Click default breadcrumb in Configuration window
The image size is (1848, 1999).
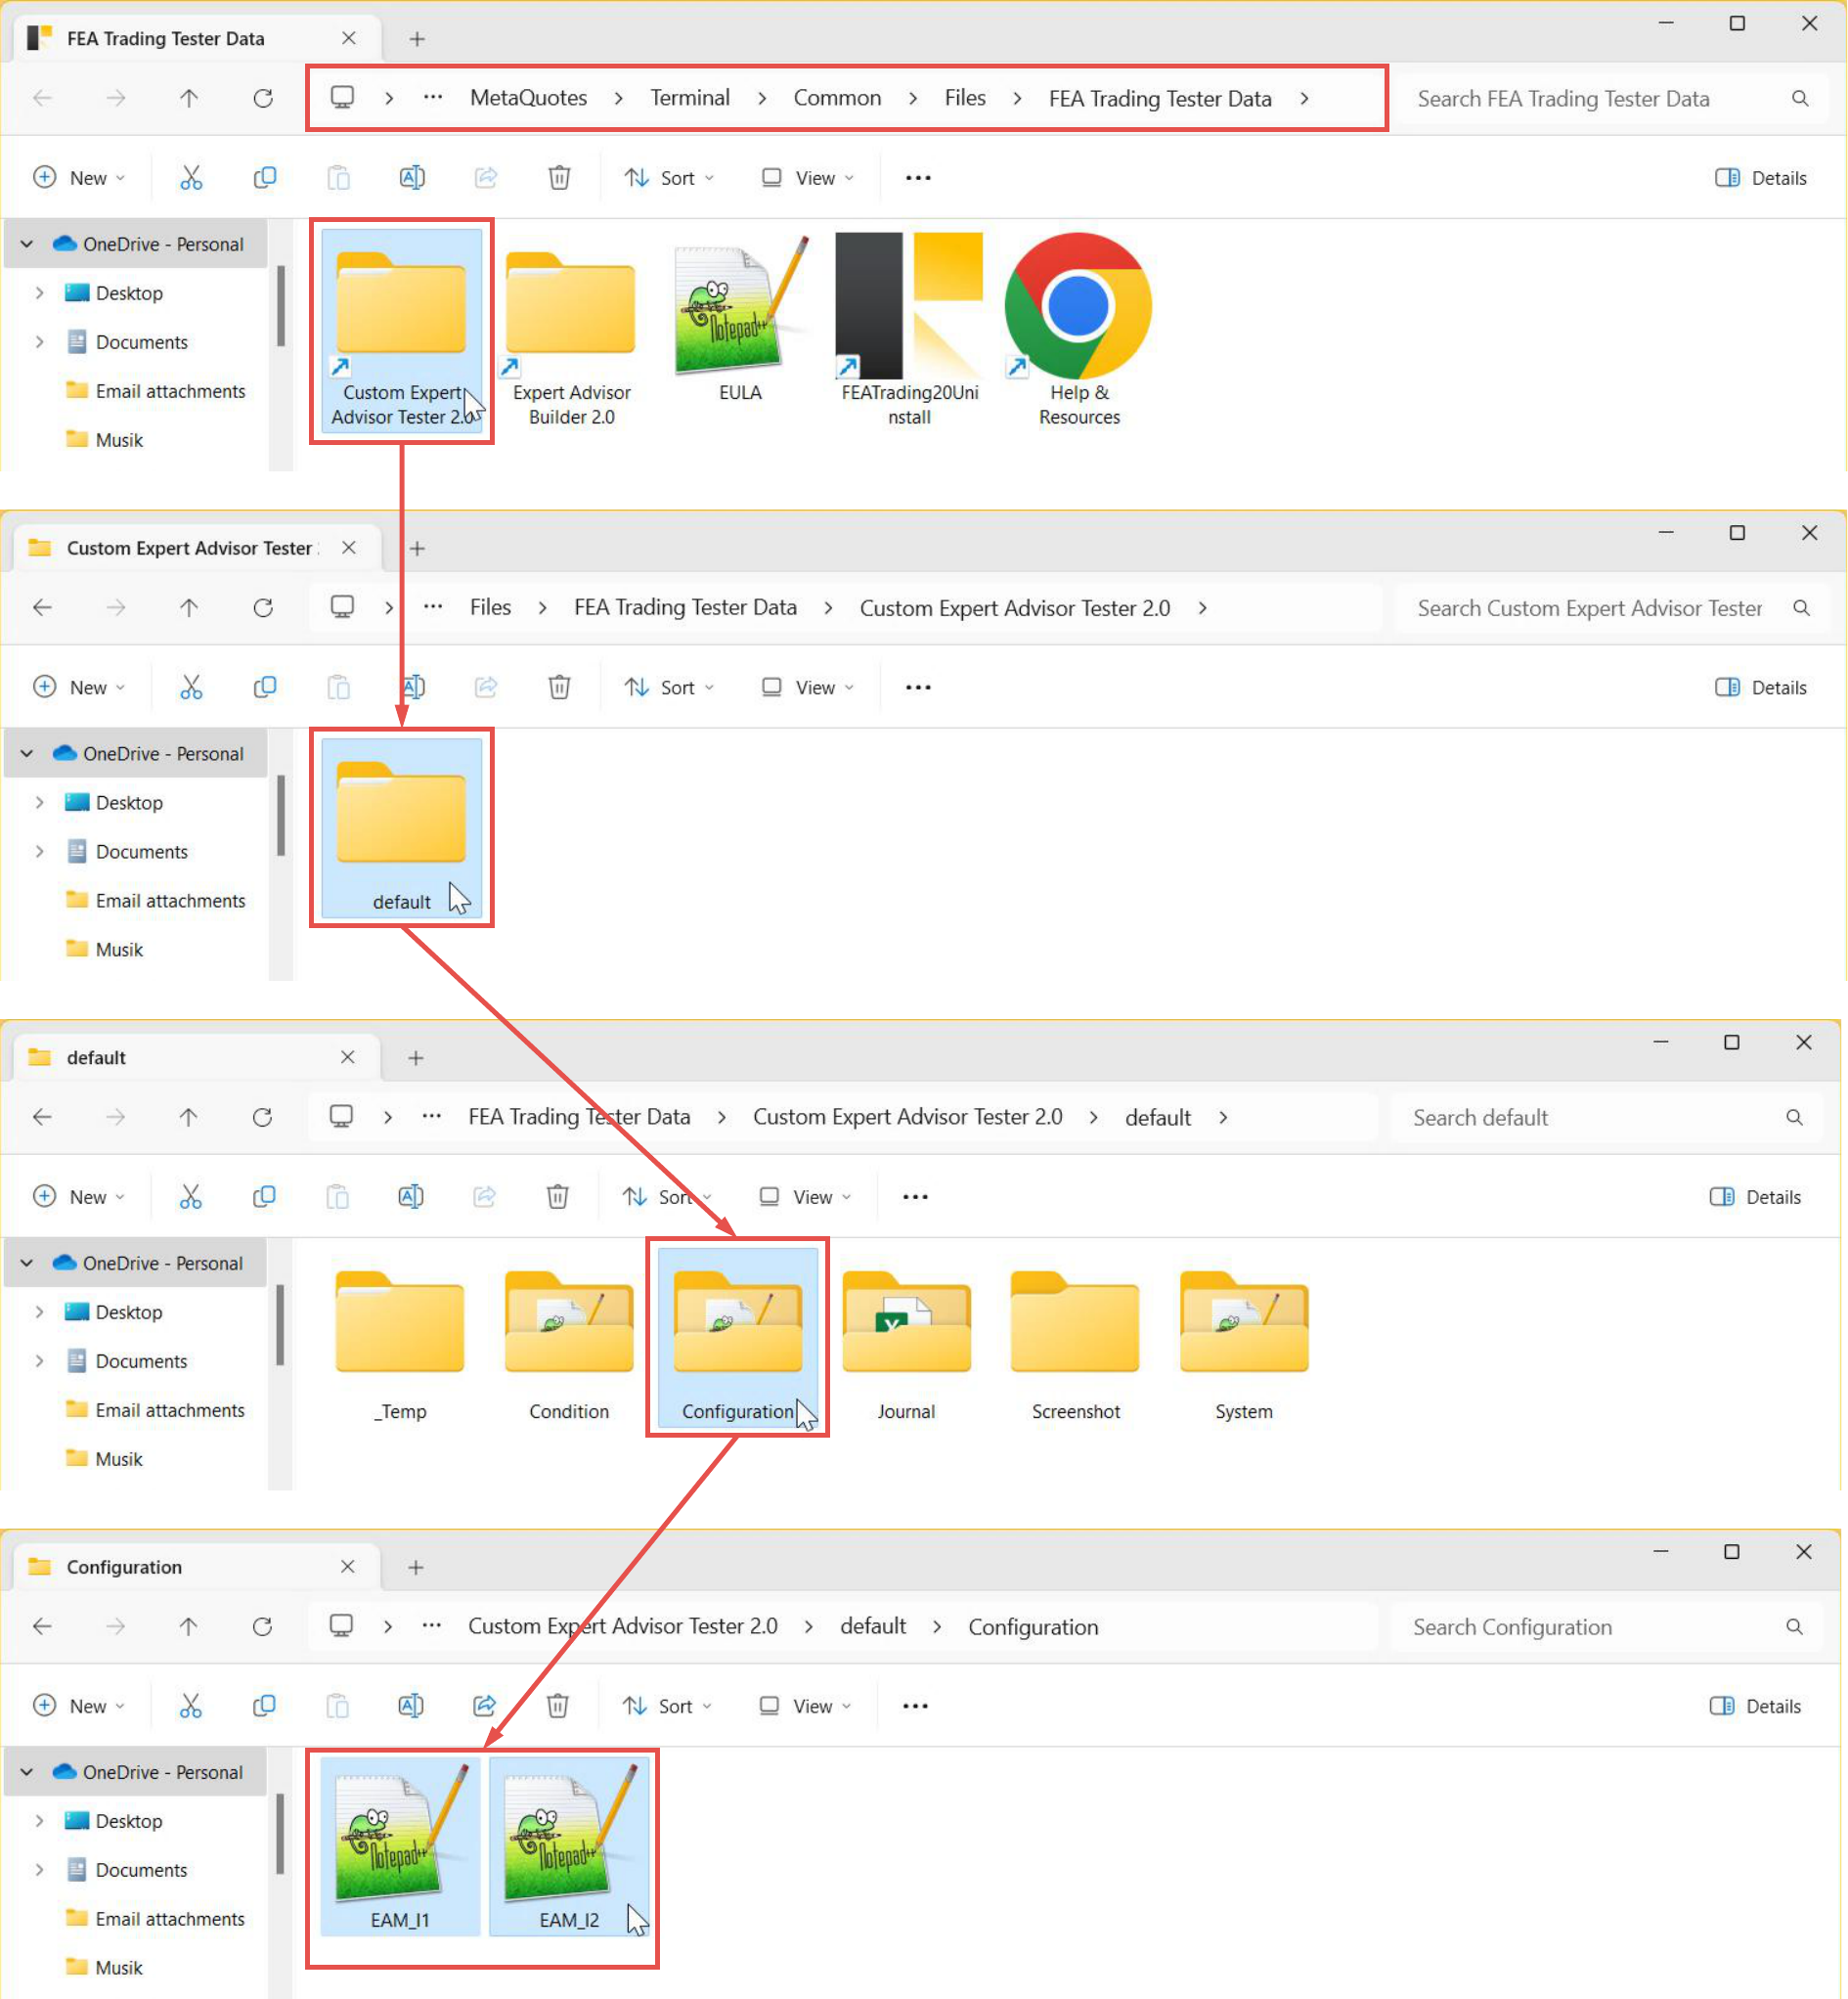[873, 1626]
